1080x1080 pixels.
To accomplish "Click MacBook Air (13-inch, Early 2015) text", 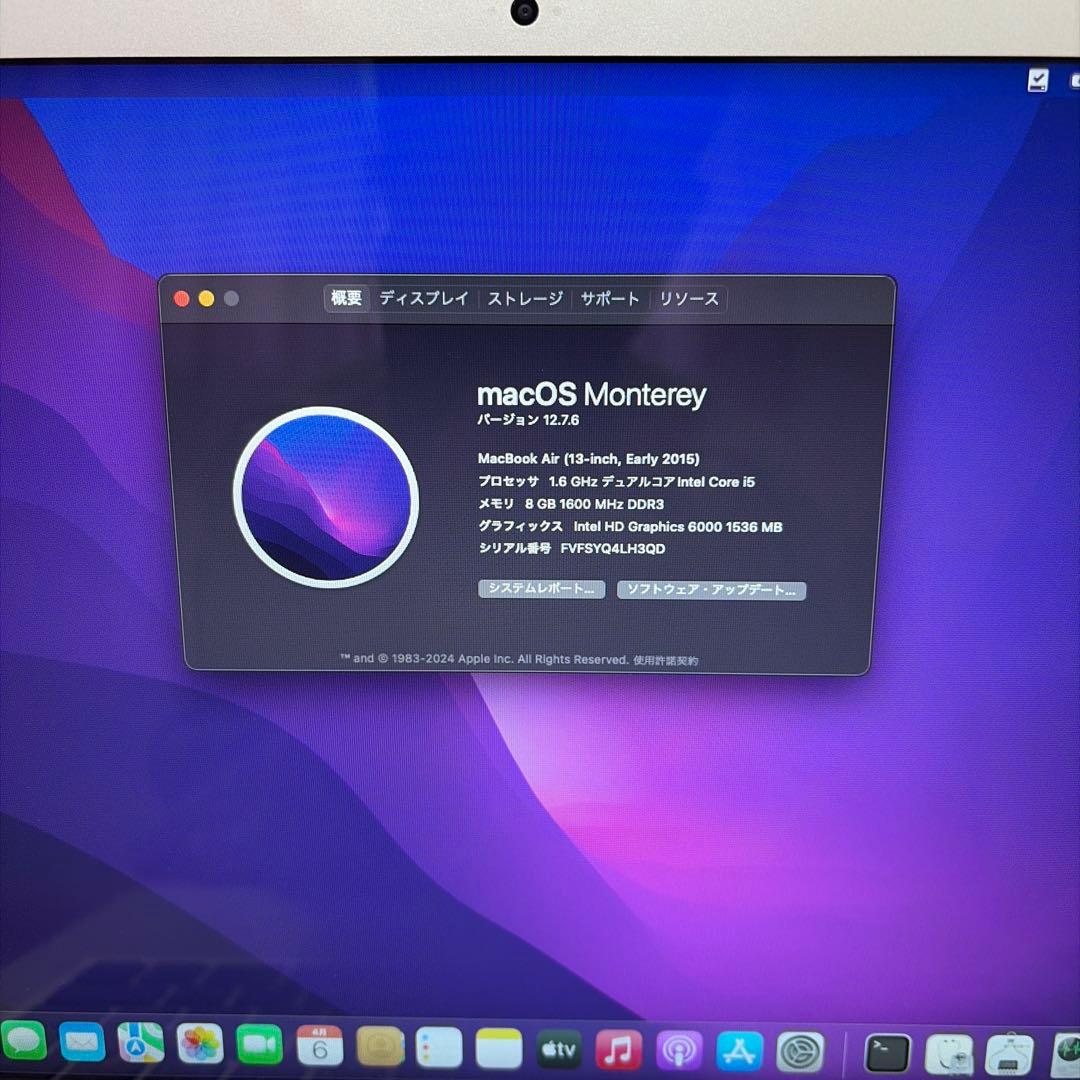I will pyautogui.click(x=588, y=459).
